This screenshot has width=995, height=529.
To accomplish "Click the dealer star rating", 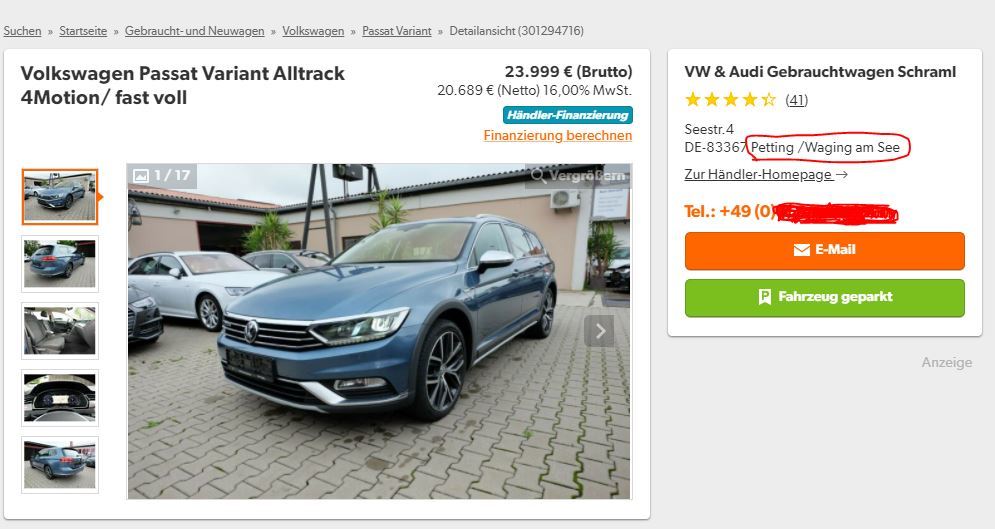I will 730,100.
